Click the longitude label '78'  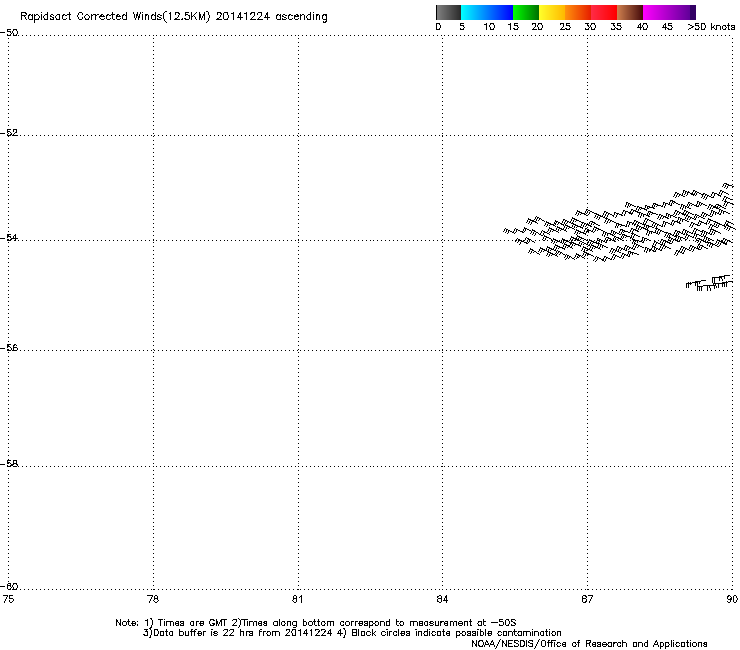coord(153,599)
